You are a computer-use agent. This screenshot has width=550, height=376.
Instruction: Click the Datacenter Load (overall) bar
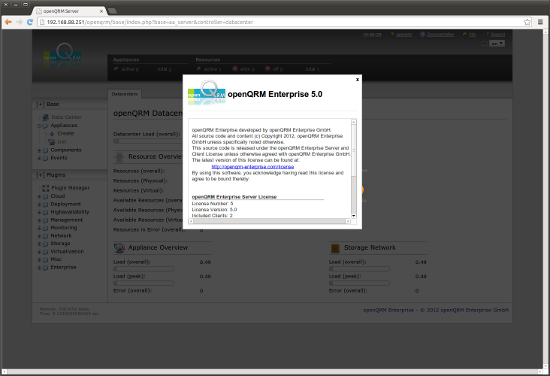148,141
